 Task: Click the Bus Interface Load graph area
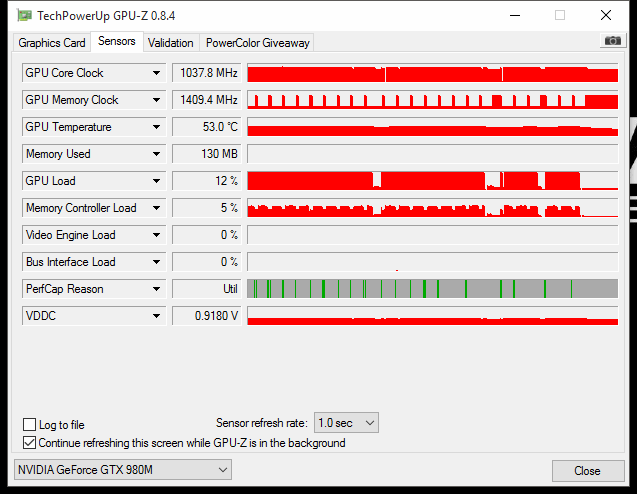point(433,262)
